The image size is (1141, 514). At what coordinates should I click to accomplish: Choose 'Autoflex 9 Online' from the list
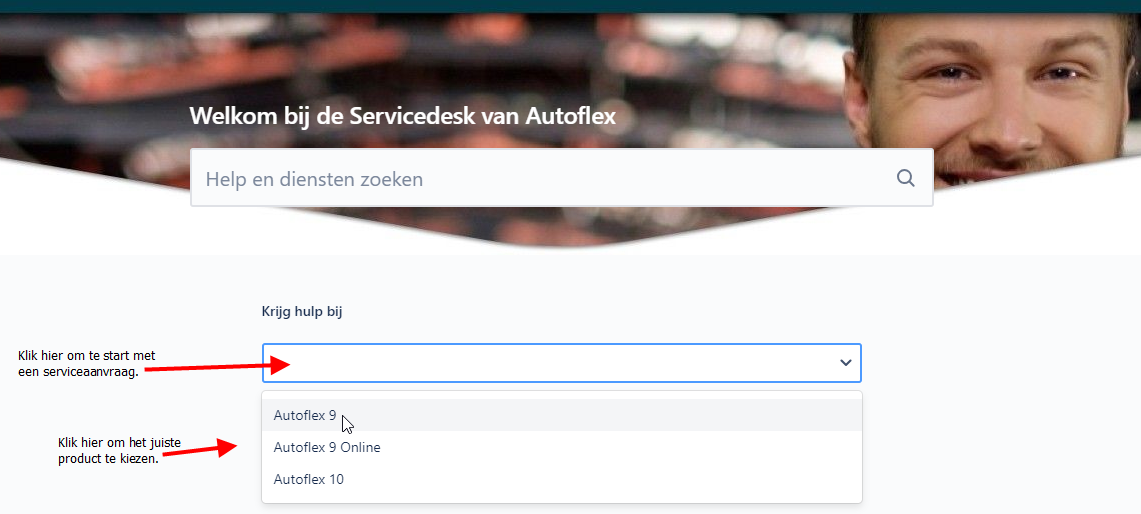327,447
